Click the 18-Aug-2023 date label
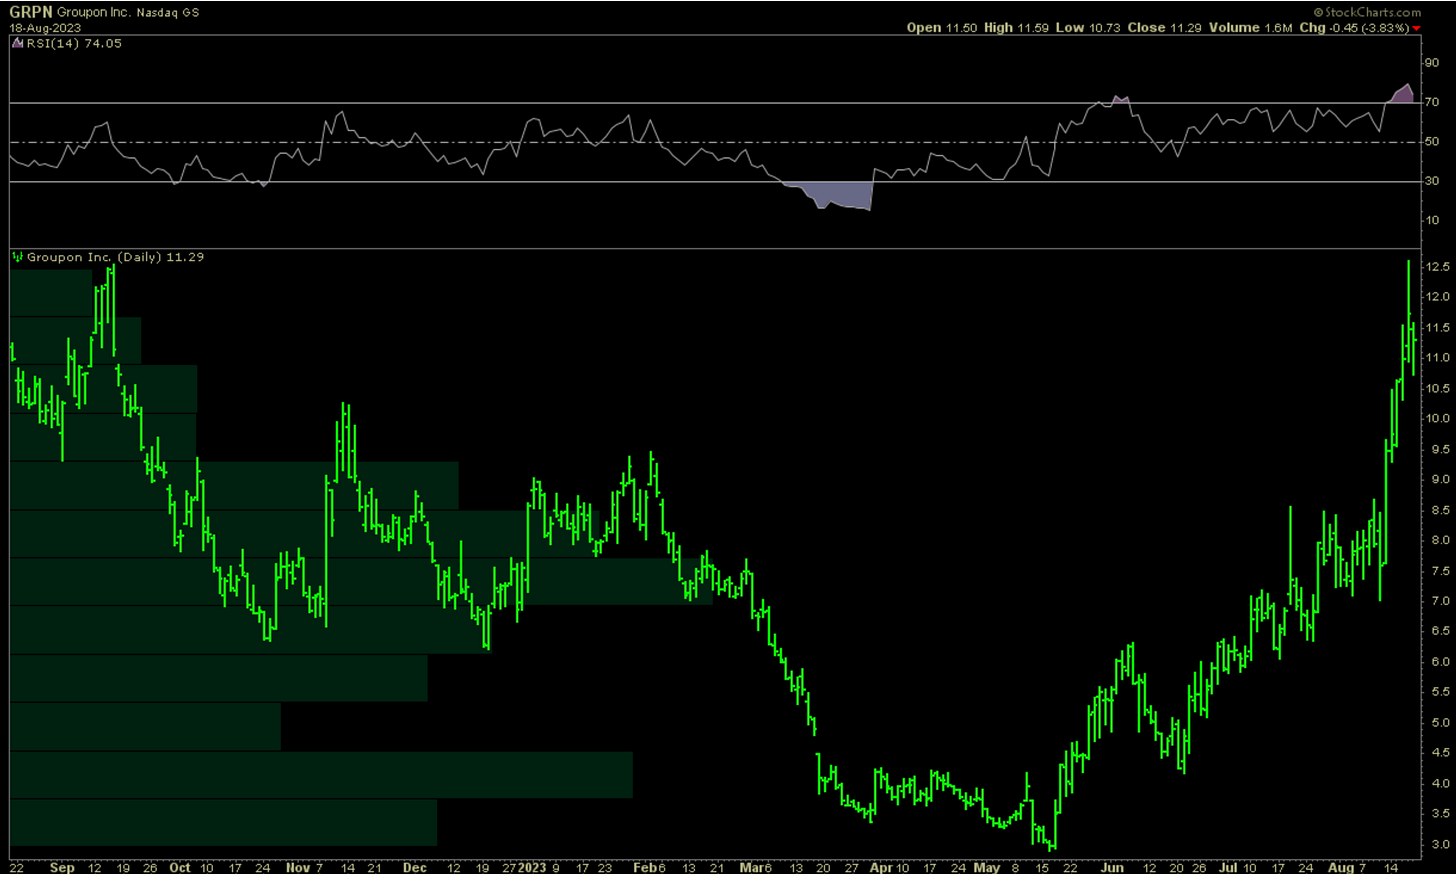 [45, 28]
